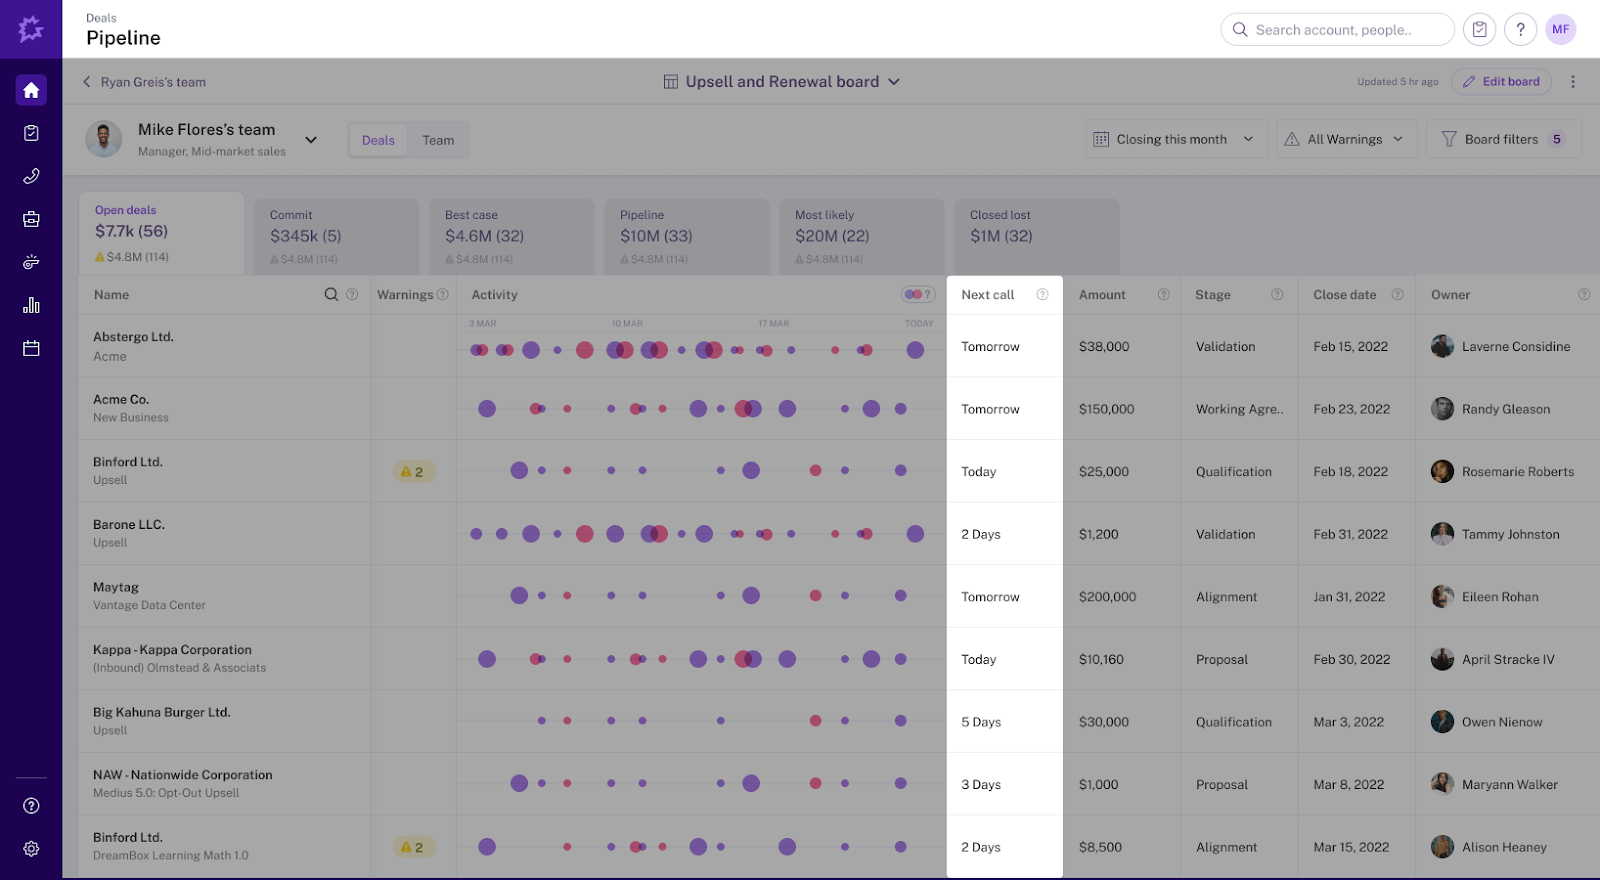Open the phone calls sidebar icon
Image resolution: width=1600 pixels, height=880 pixels.
click(31, 177)
